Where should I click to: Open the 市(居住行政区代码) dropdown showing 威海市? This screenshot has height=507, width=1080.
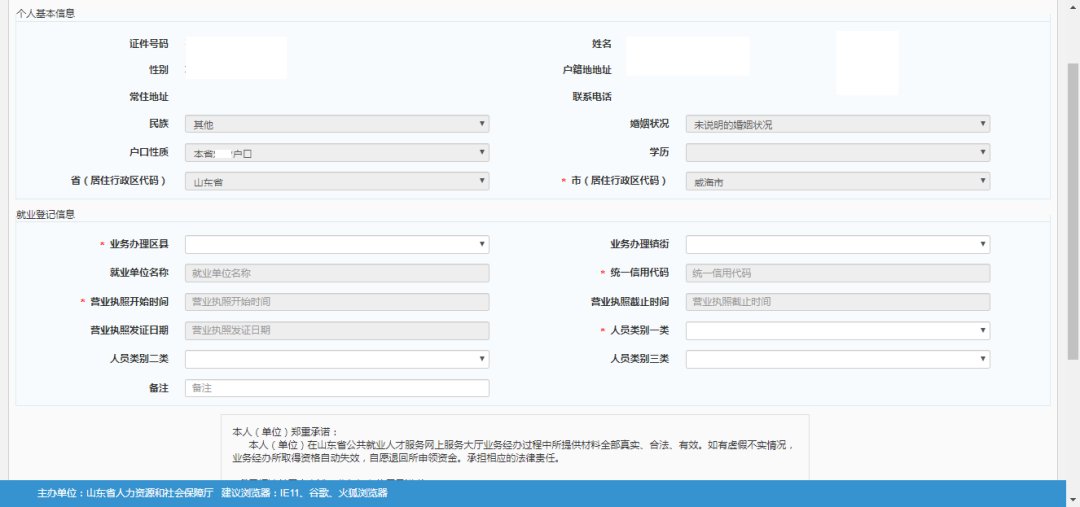[x=837, y=181]
